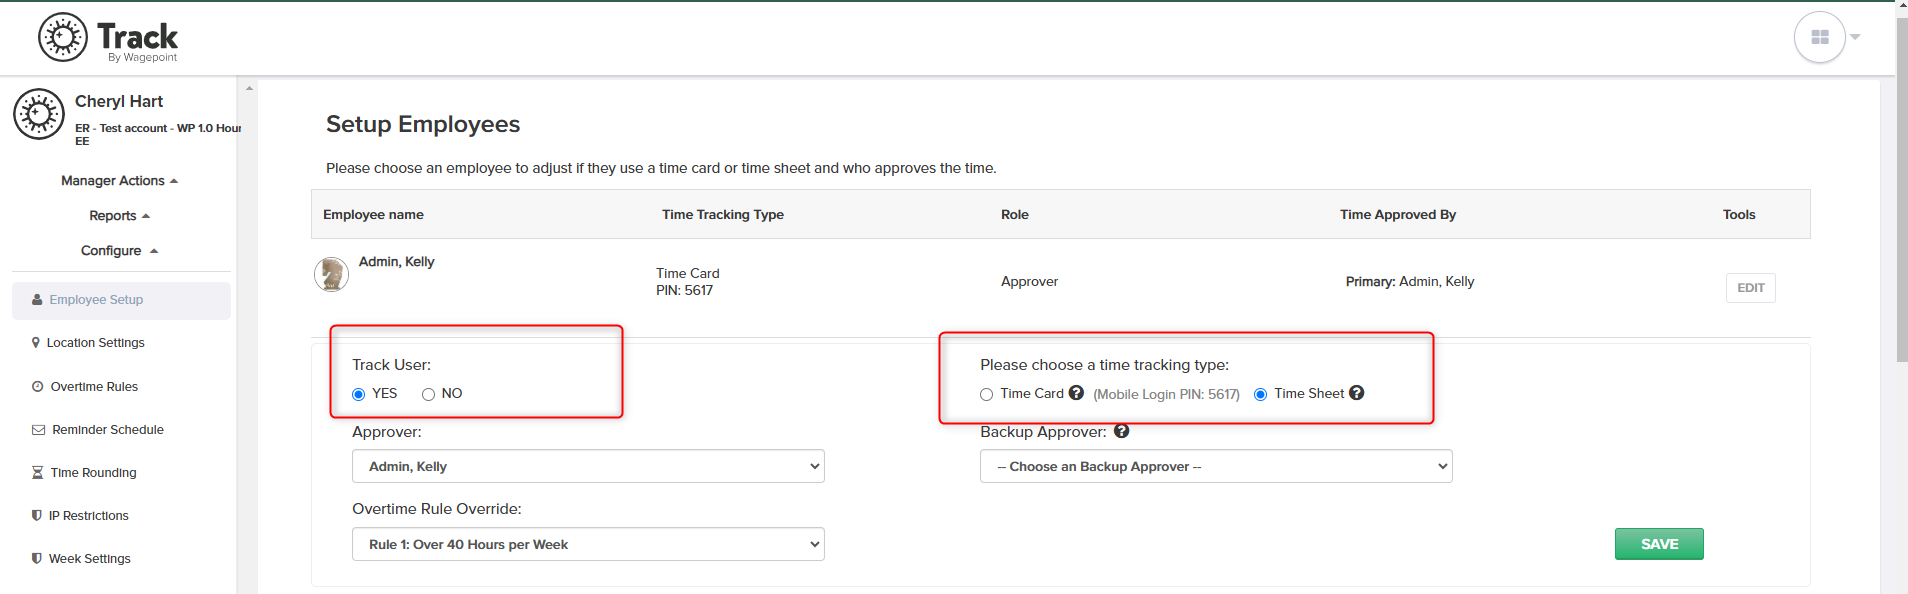Screen dimensions: 1908x594
Task: Click the Location Settings pin icon
Action: 36,342
